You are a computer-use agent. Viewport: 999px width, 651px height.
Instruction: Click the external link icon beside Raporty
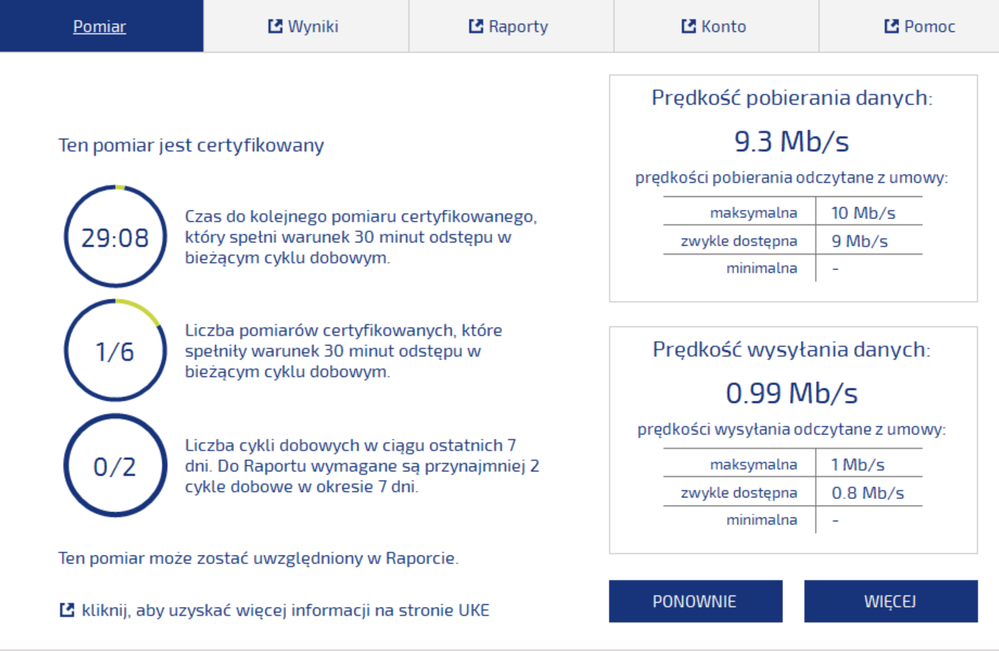[476, 26]
